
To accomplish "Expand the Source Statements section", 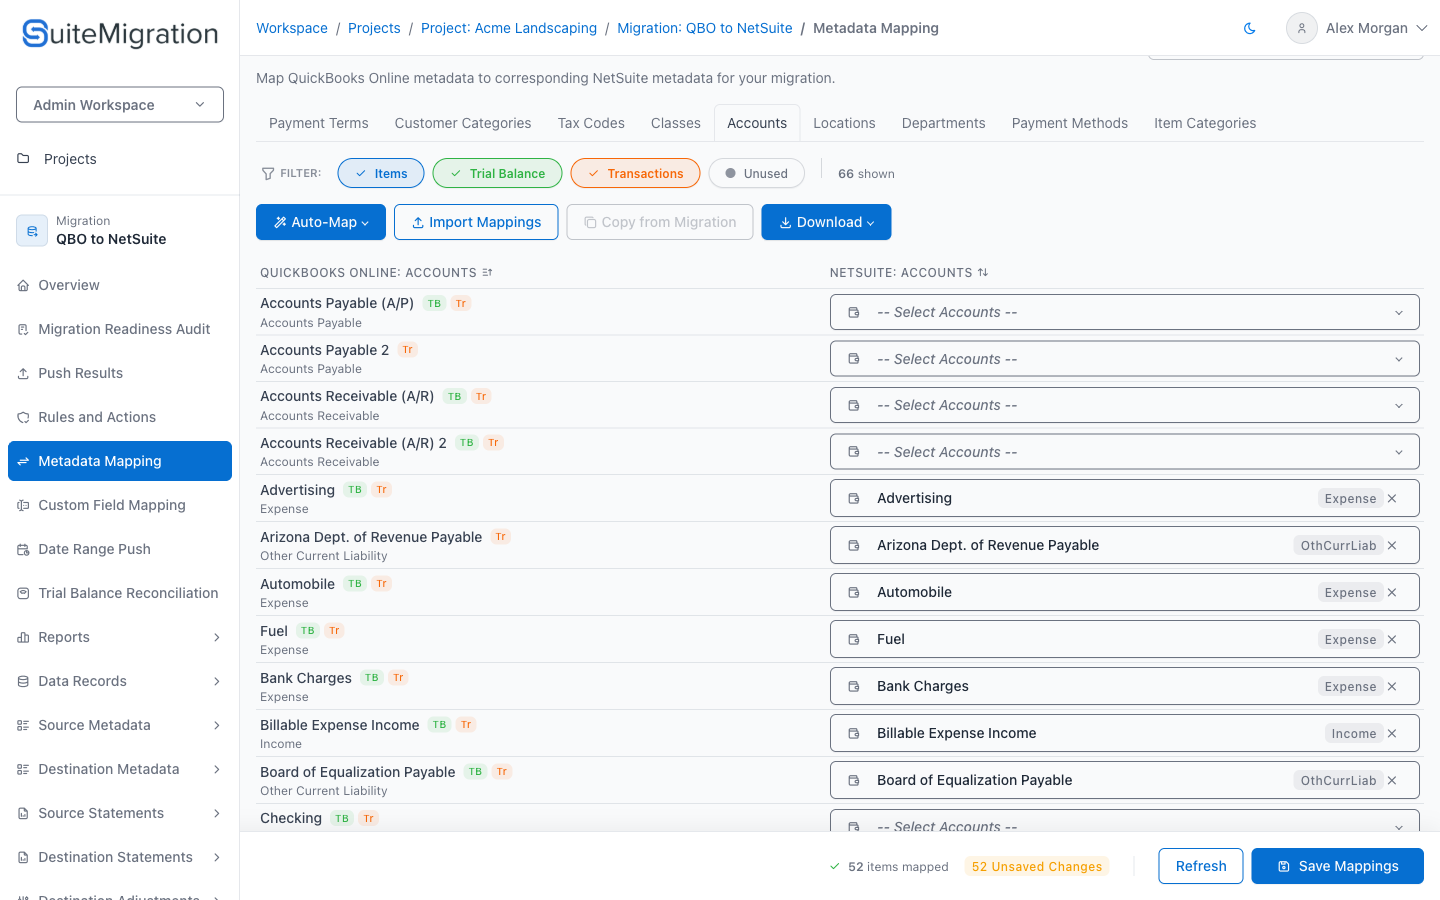I will 217,814.
